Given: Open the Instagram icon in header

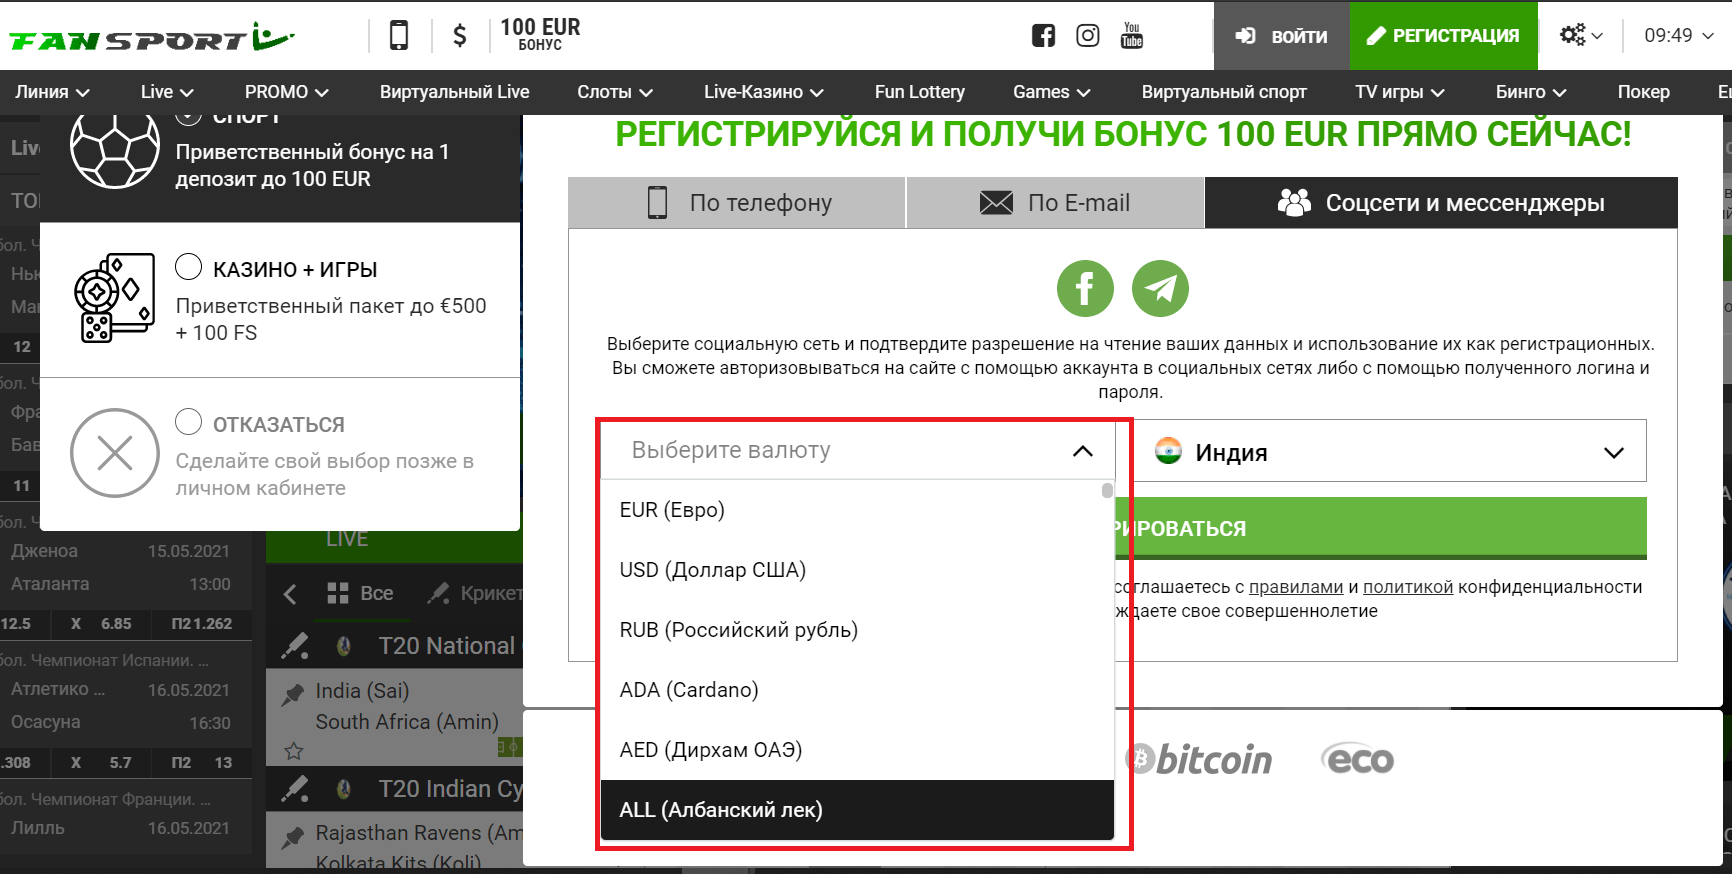Looking at the screenshot, I should [1087, 36].
